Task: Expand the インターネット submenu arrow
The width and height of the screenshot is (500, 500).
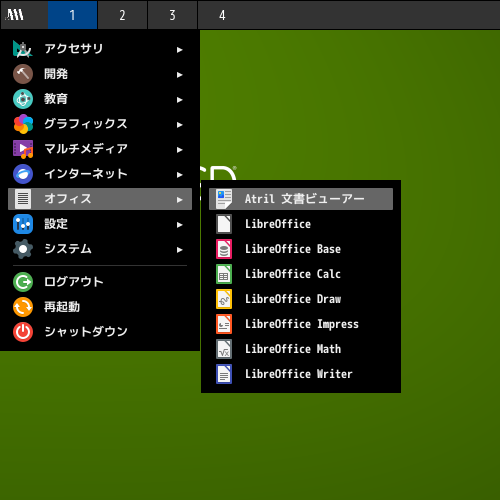Action: tap(180, 175)
